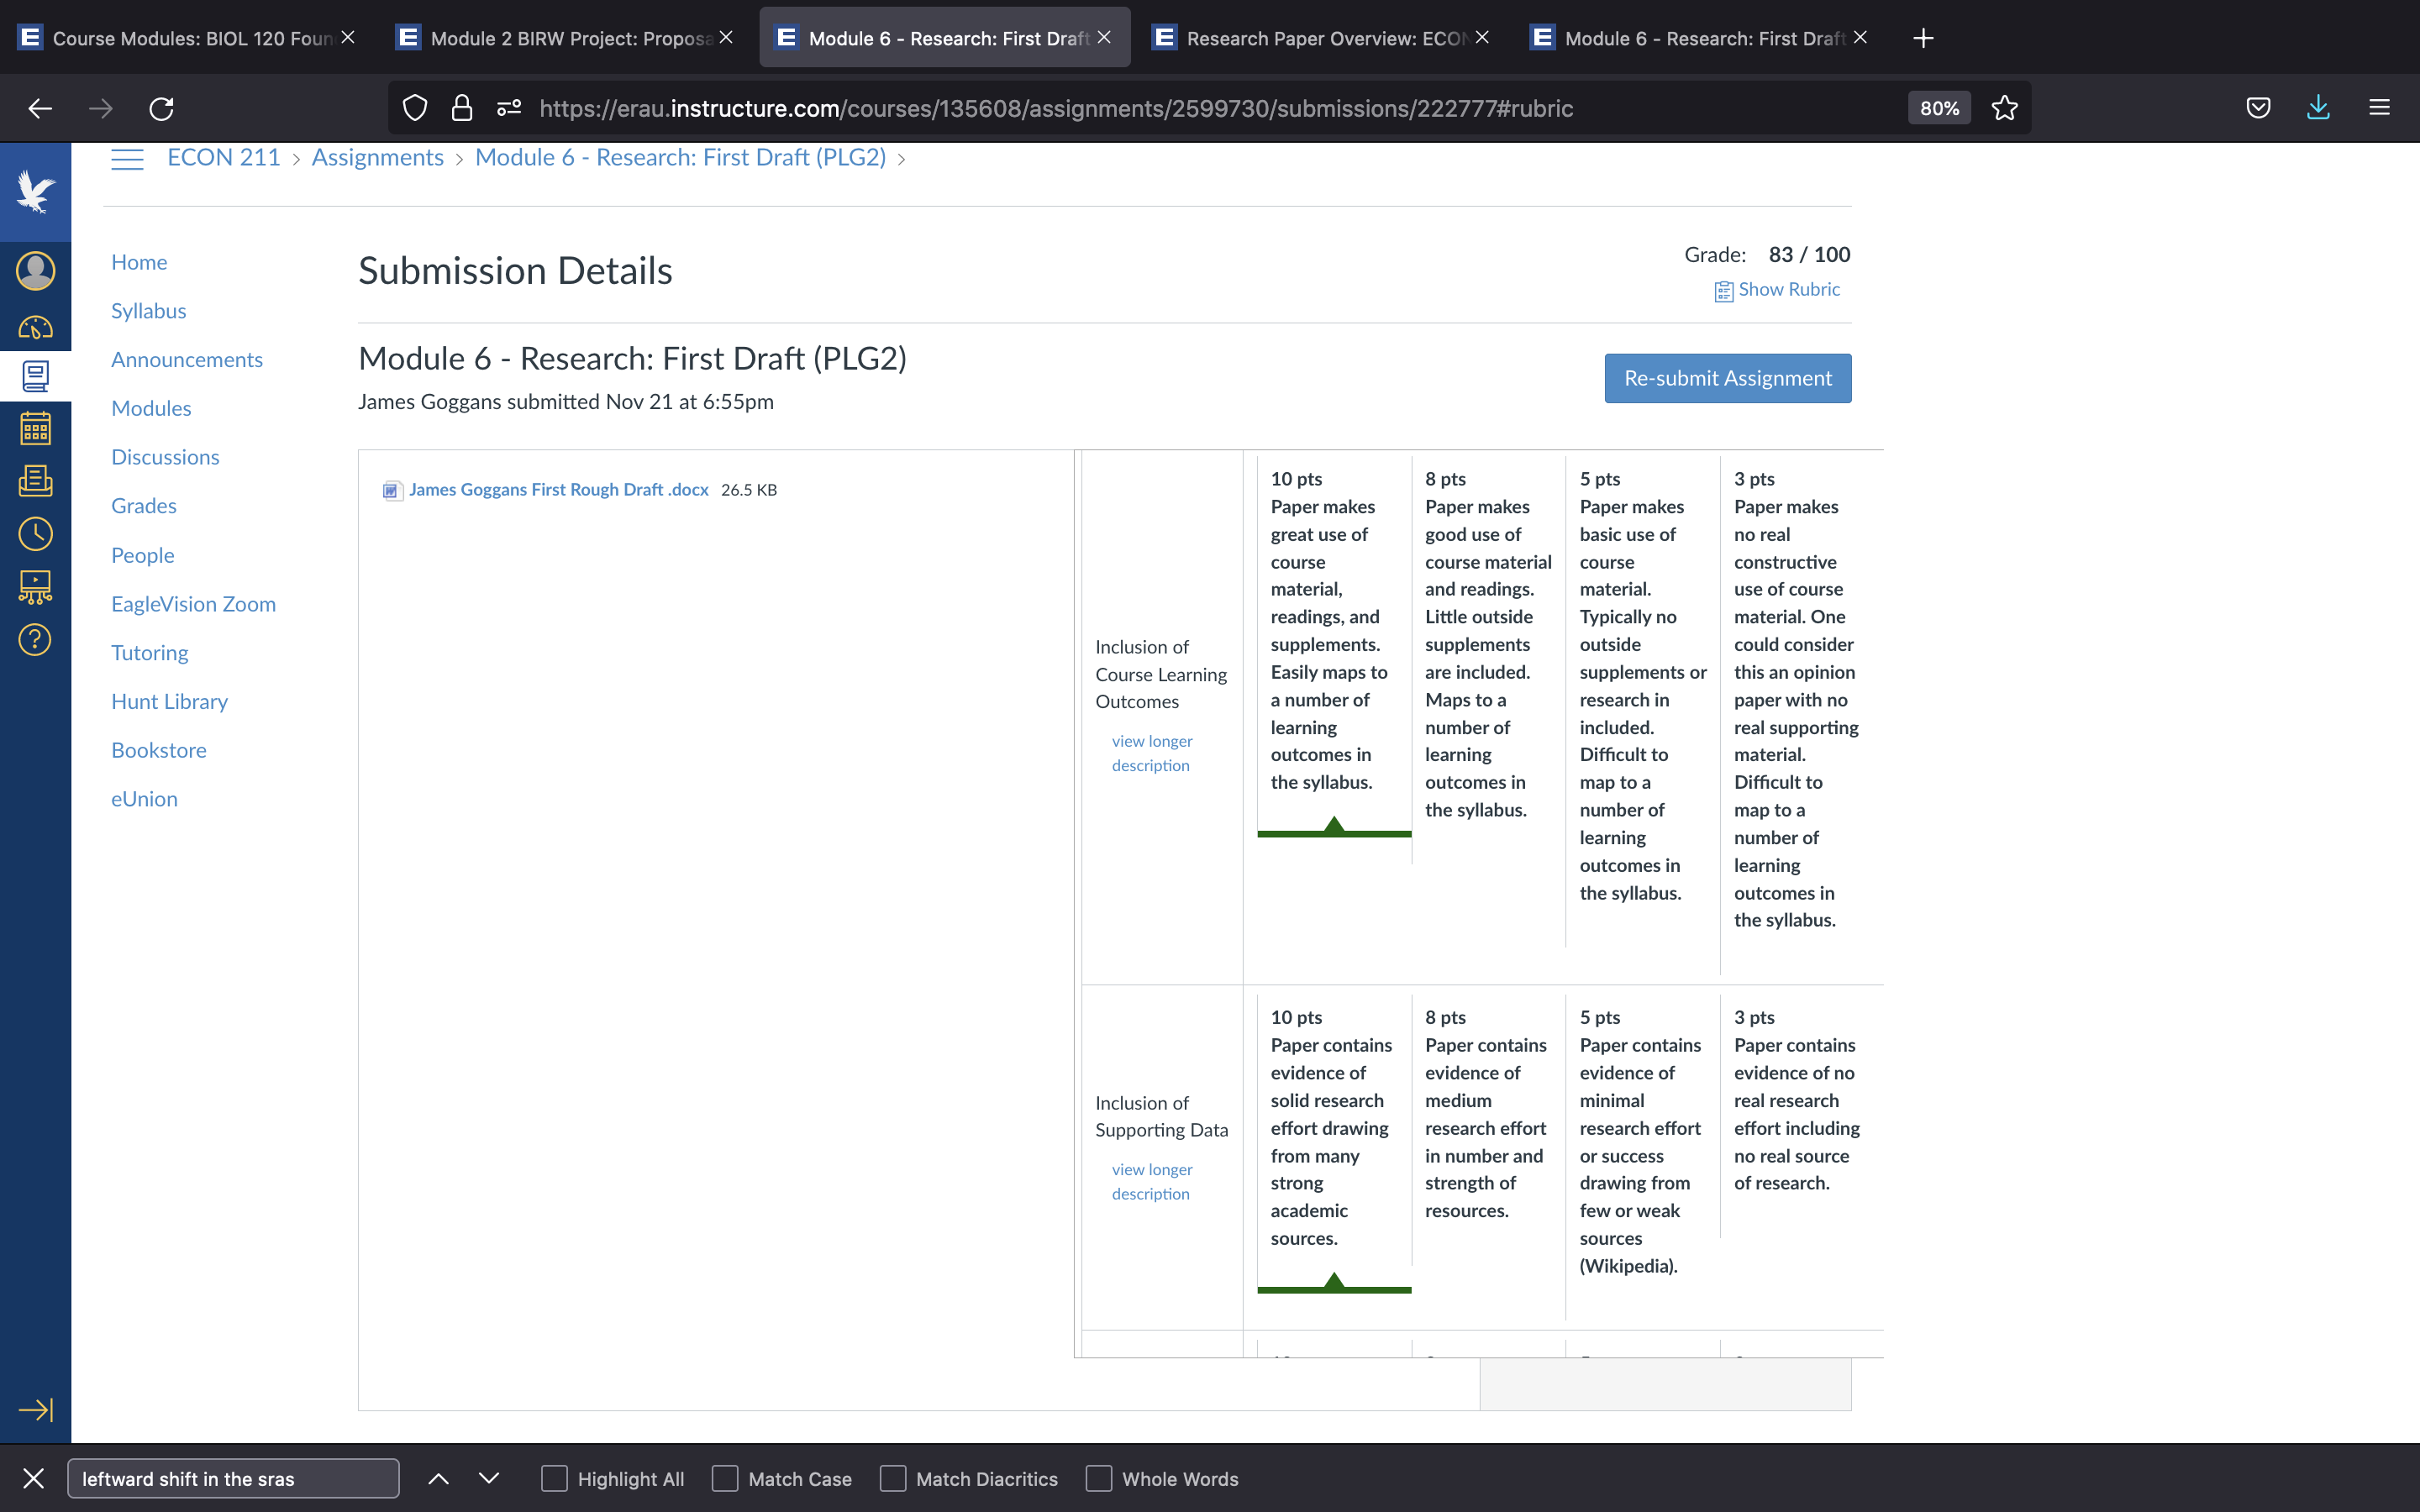Viewport: 2420px width, 1512px height.
Task: Reload the page using refresh icon
Action: pyautogui.click(x=161, y=108)
